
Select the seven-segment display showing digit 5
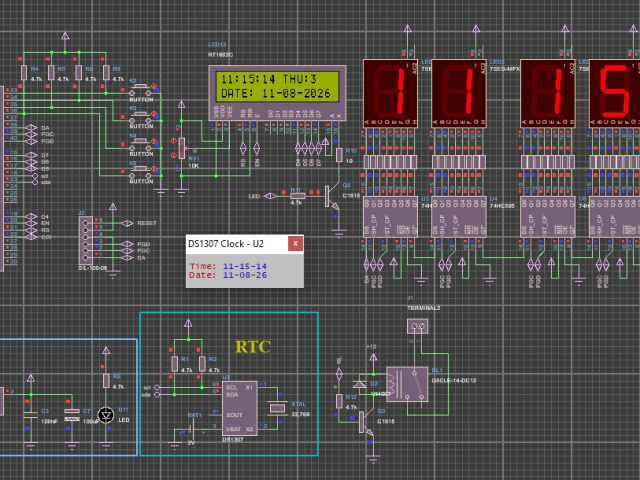(615, 93)
